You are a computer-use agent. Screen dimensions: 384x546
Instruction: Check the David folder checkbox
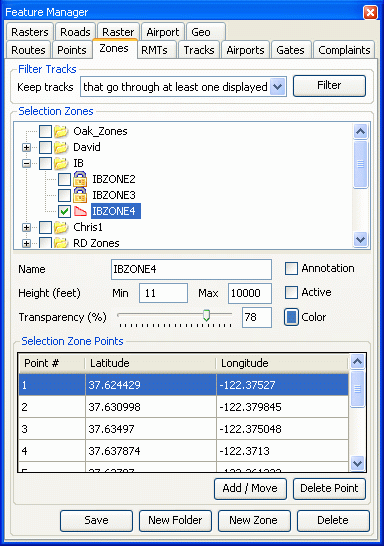[45, 148]
